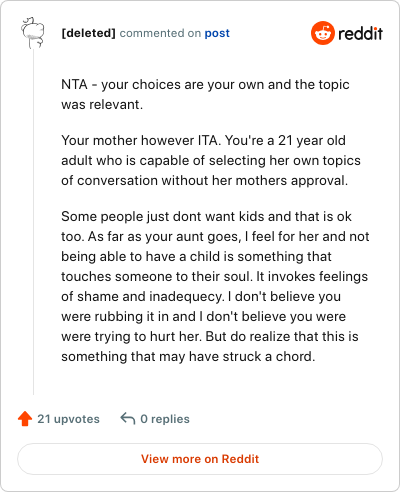The image size is (400, 492).
Task: Click the deleted user's Snoo avatar
Action: point(33,33)
